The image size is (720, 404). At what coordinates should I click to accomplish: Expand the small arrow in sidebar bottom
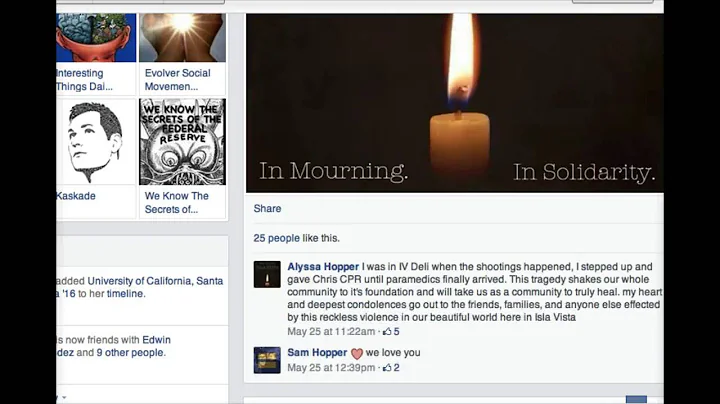coord(64,398)
